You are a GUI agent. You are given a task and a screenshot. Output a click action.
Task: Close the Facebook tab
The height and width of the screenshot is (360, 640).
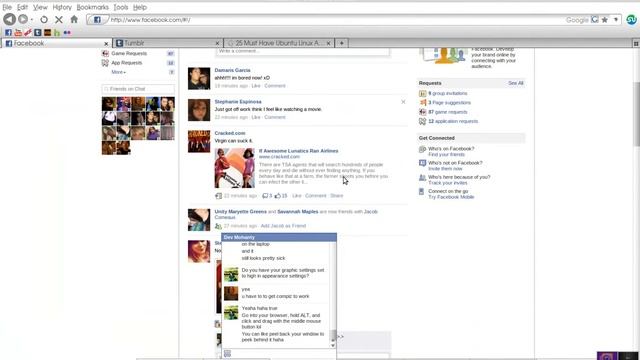click(x=106, y=43)
